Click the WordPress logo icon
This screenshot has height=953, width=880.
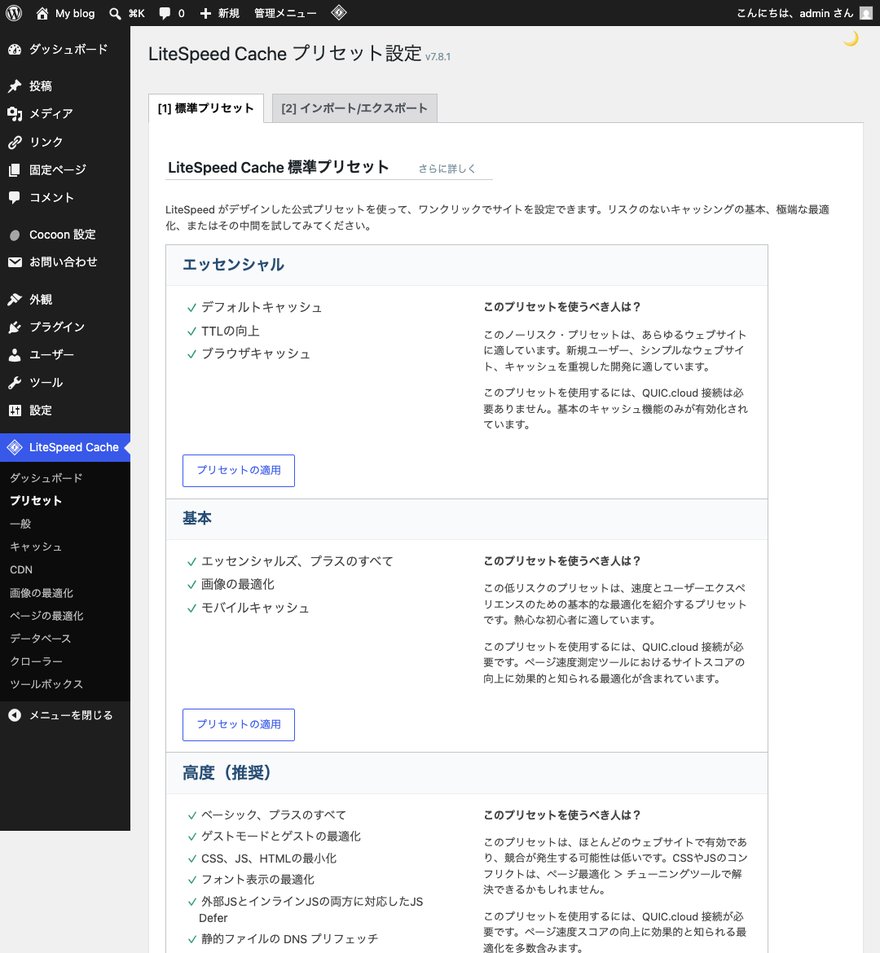pyautogui.click(x=14, y=13)
